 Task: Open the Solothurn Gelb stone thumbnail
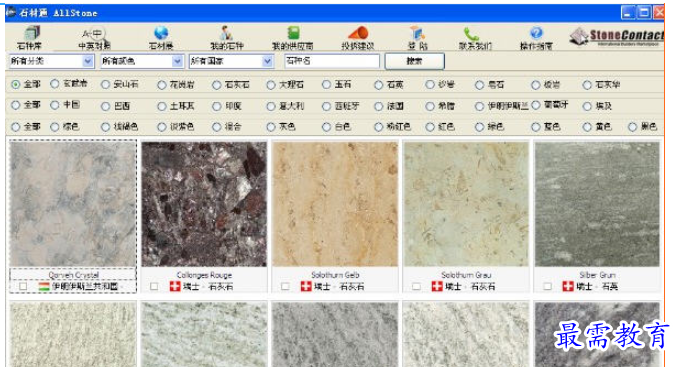point(335,204)
